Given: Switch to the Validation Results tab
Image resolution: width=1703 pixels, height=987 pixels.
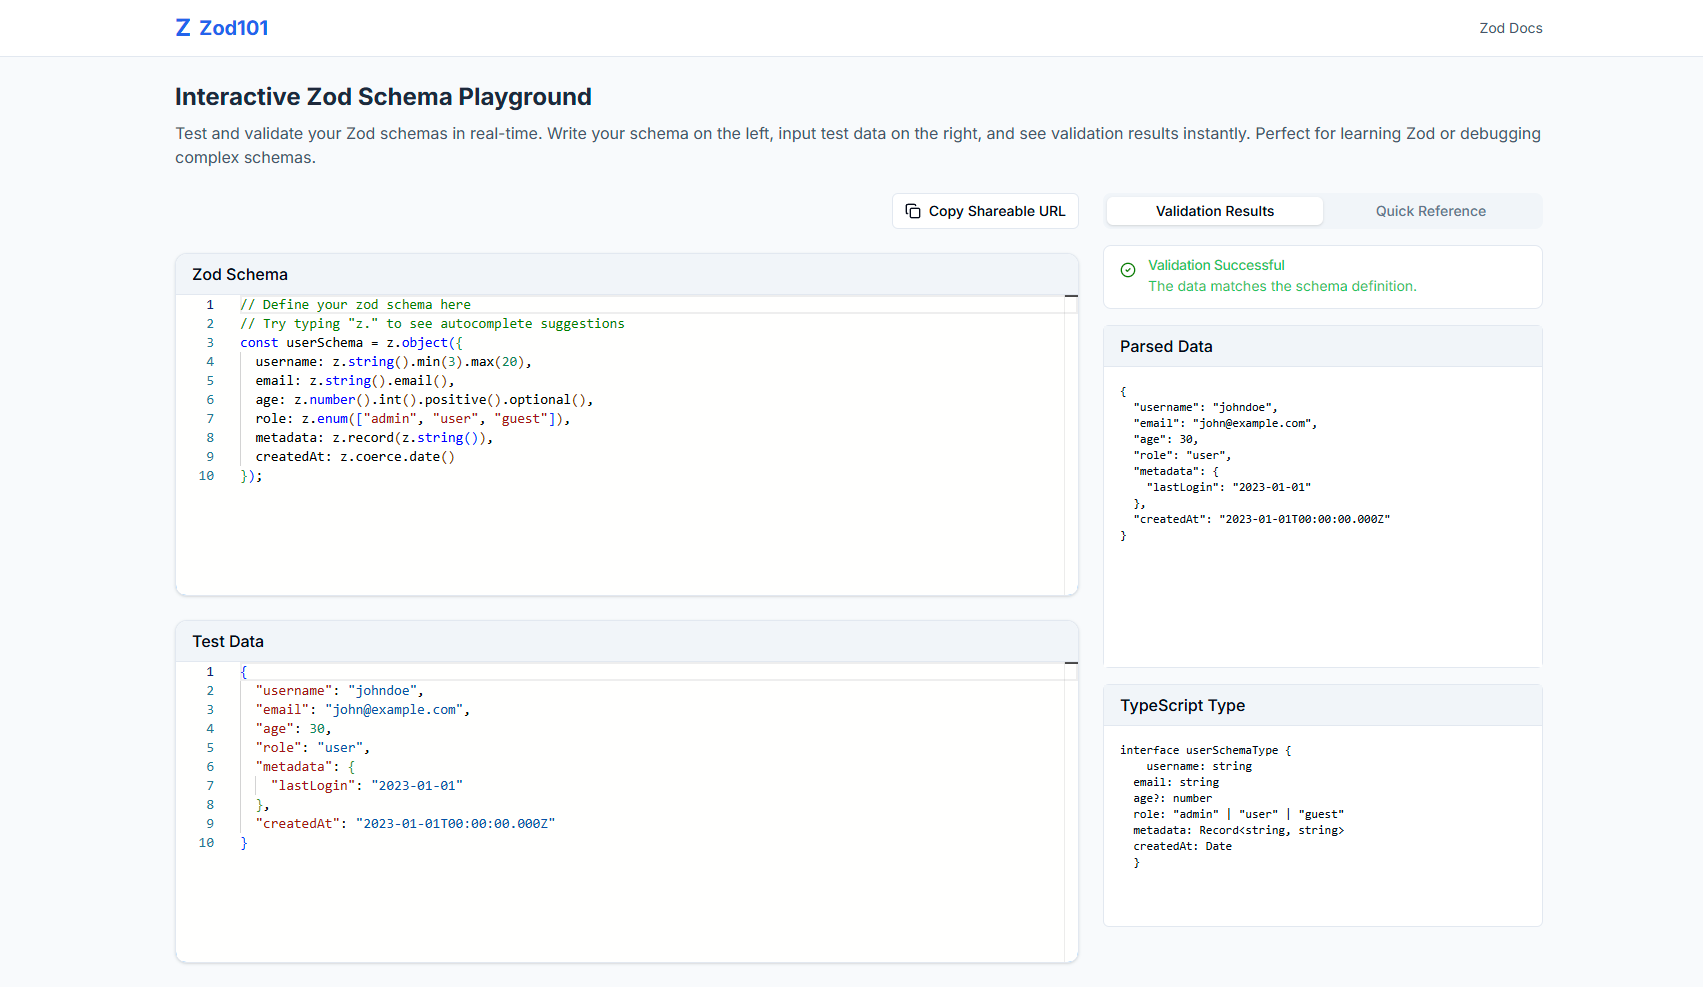Looking at the screenshot, I should point(1215,211).
